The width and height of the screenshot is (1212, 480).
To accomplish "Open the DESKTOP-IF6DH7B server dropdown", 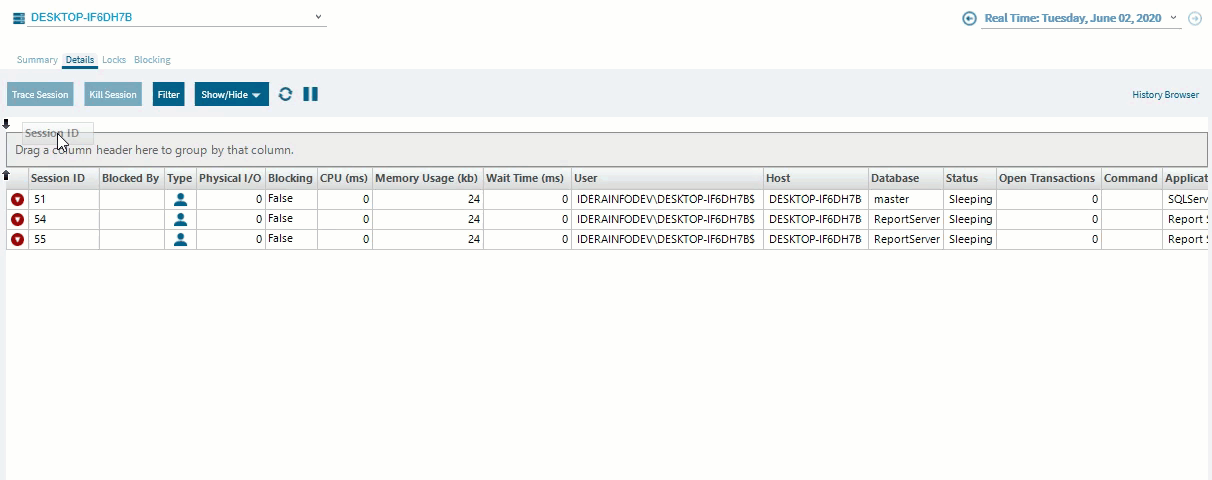I will [318, 17].
